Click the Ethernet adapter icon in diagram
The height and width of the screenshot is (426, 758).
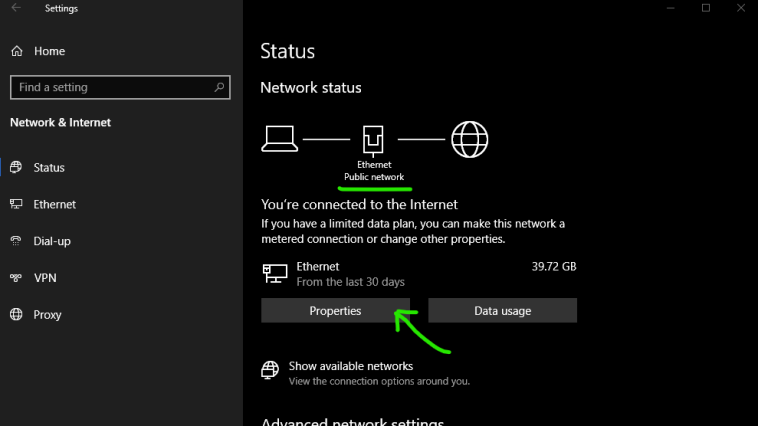click(373, 140)
